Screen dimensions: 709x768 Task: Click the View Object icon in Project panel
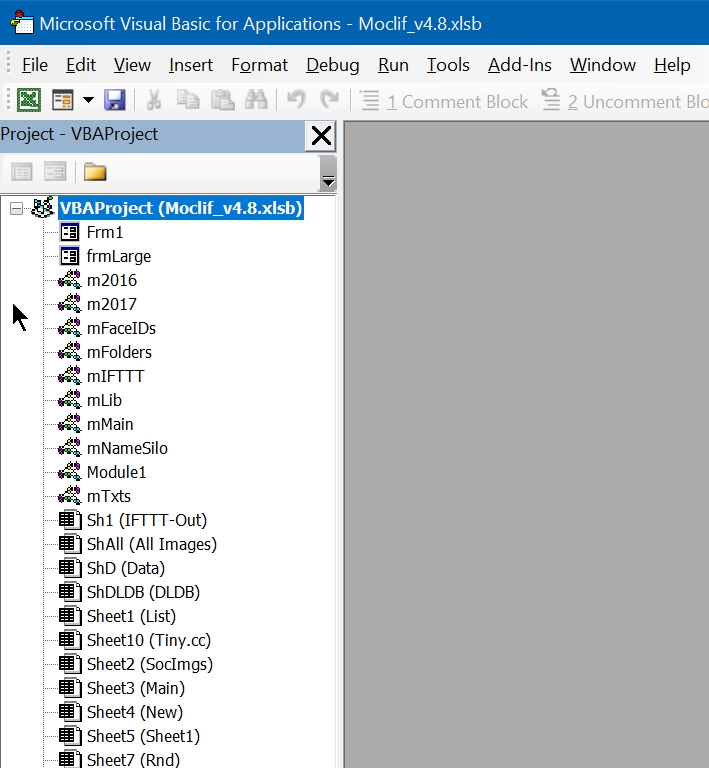[54, 172]
